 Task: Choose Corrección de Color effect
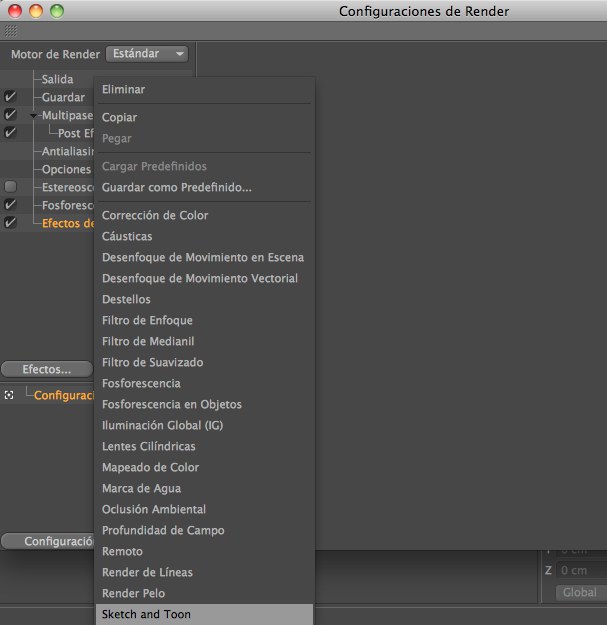point(155,215)
